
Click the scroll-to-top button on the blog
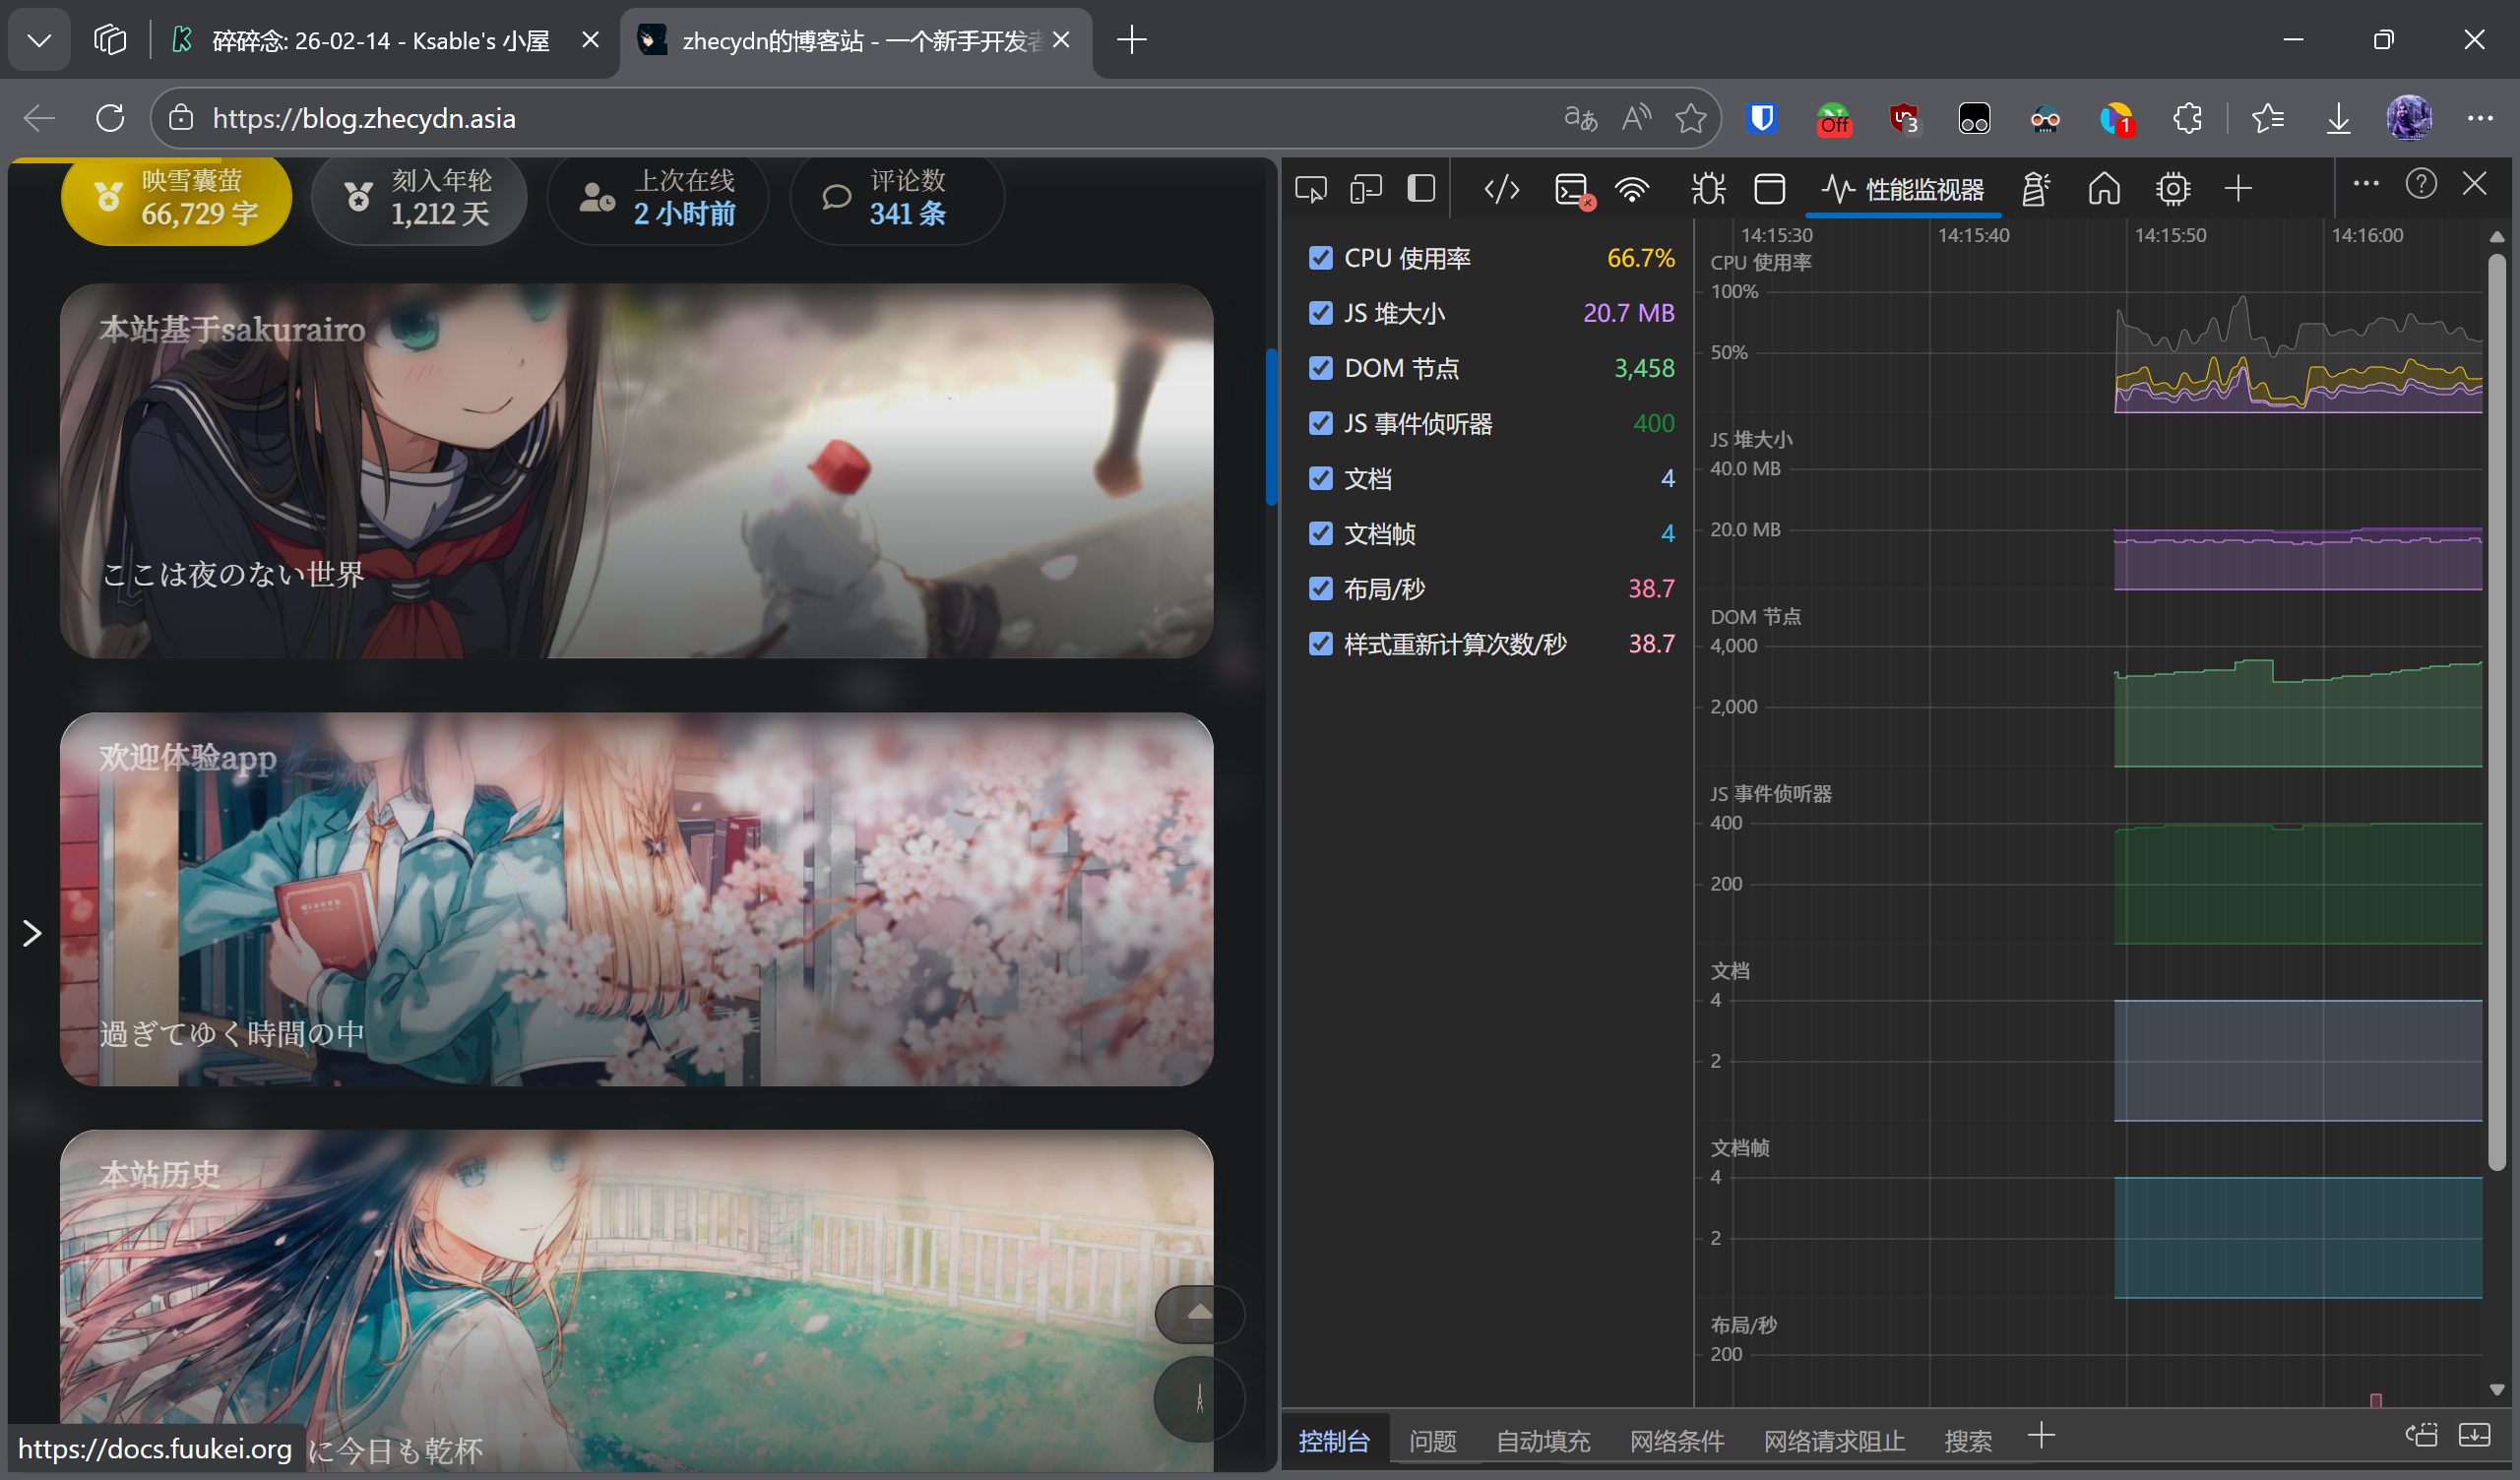(1199, 1313)
